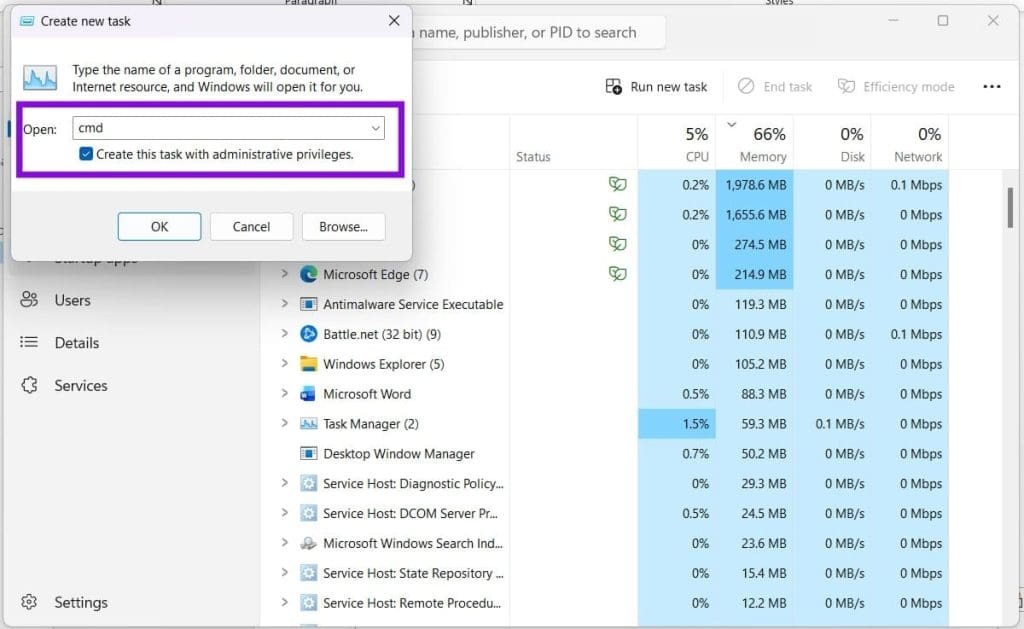This screenshot has width=1024, height=629.
Task: Select the 1,978.6 MB memory cell
Action: click(x=755, y=185)
